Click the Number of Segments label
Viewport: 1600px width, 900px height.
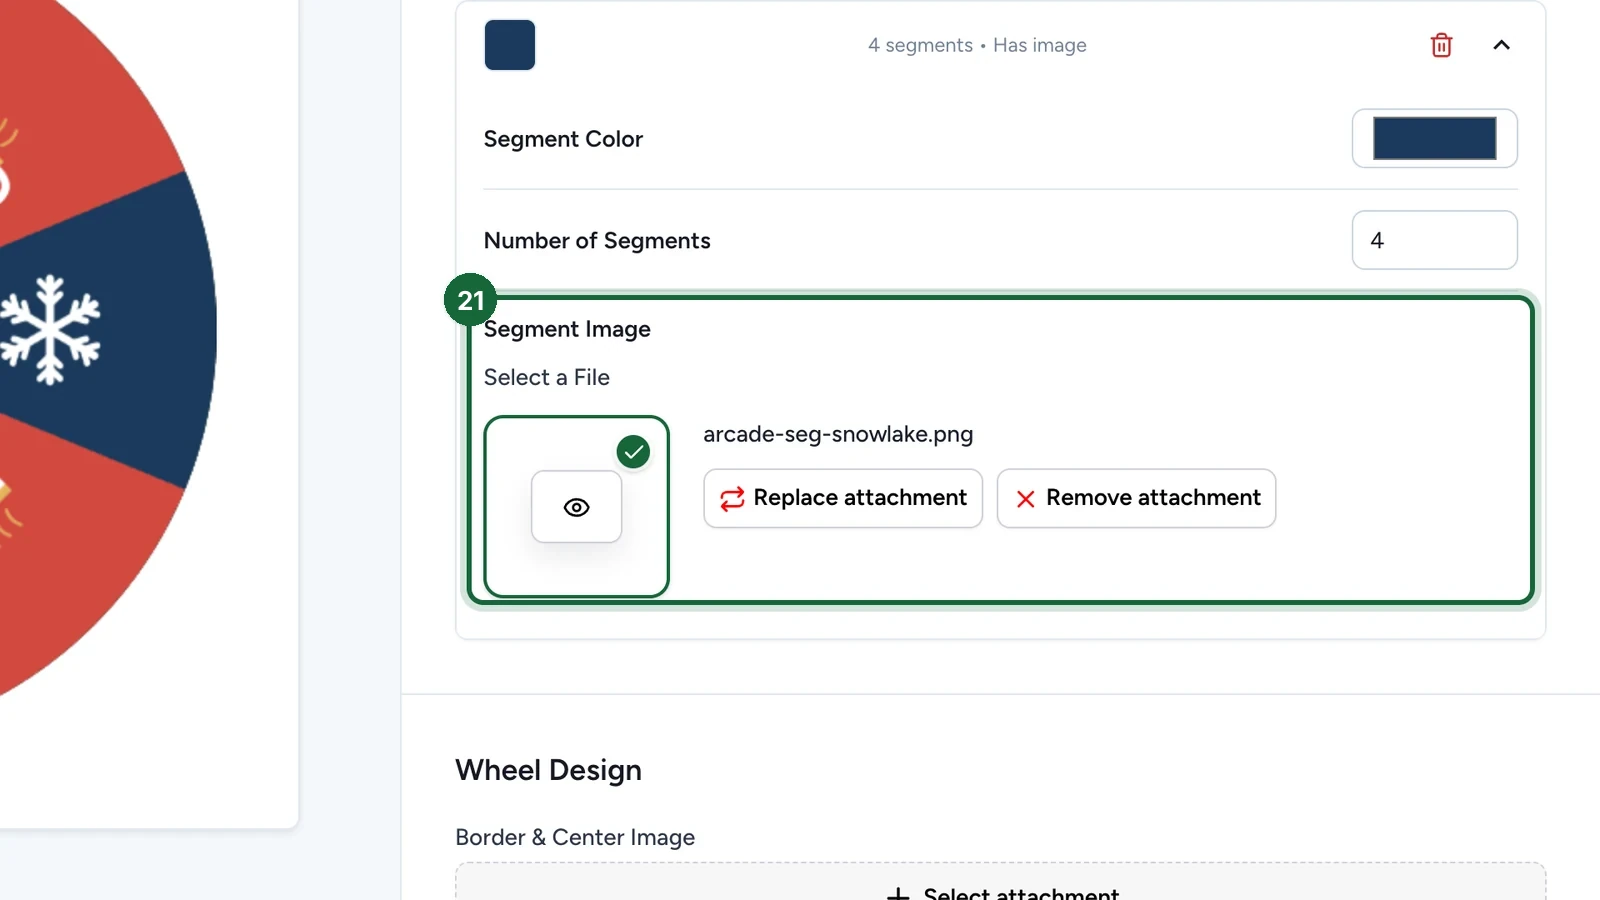coord(597,241)
